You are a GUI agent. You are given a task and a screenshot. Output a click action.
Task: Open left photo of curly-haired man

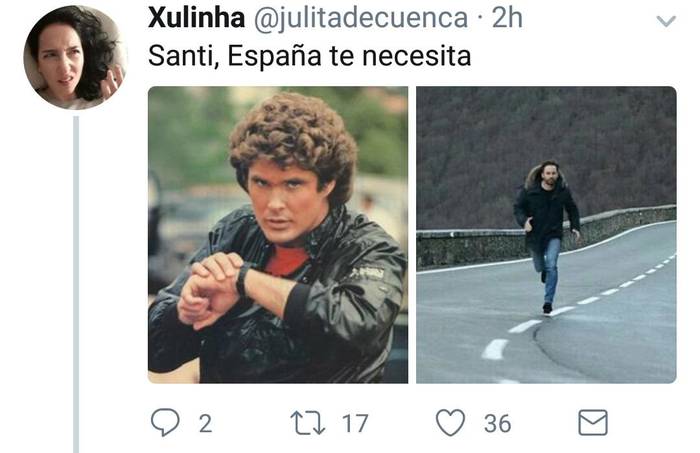click(278, 235)
